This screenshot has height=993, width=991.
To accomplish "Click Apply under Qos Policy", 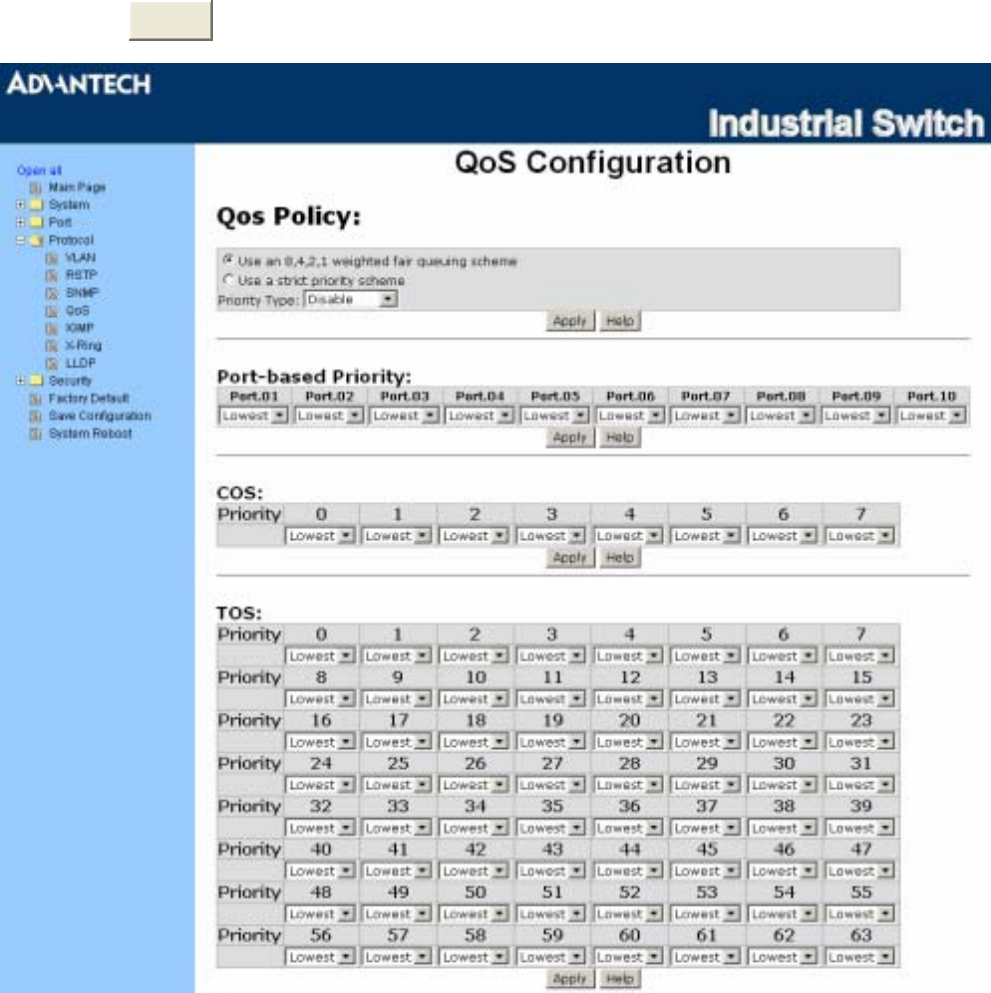I will (x=570, y=321).
